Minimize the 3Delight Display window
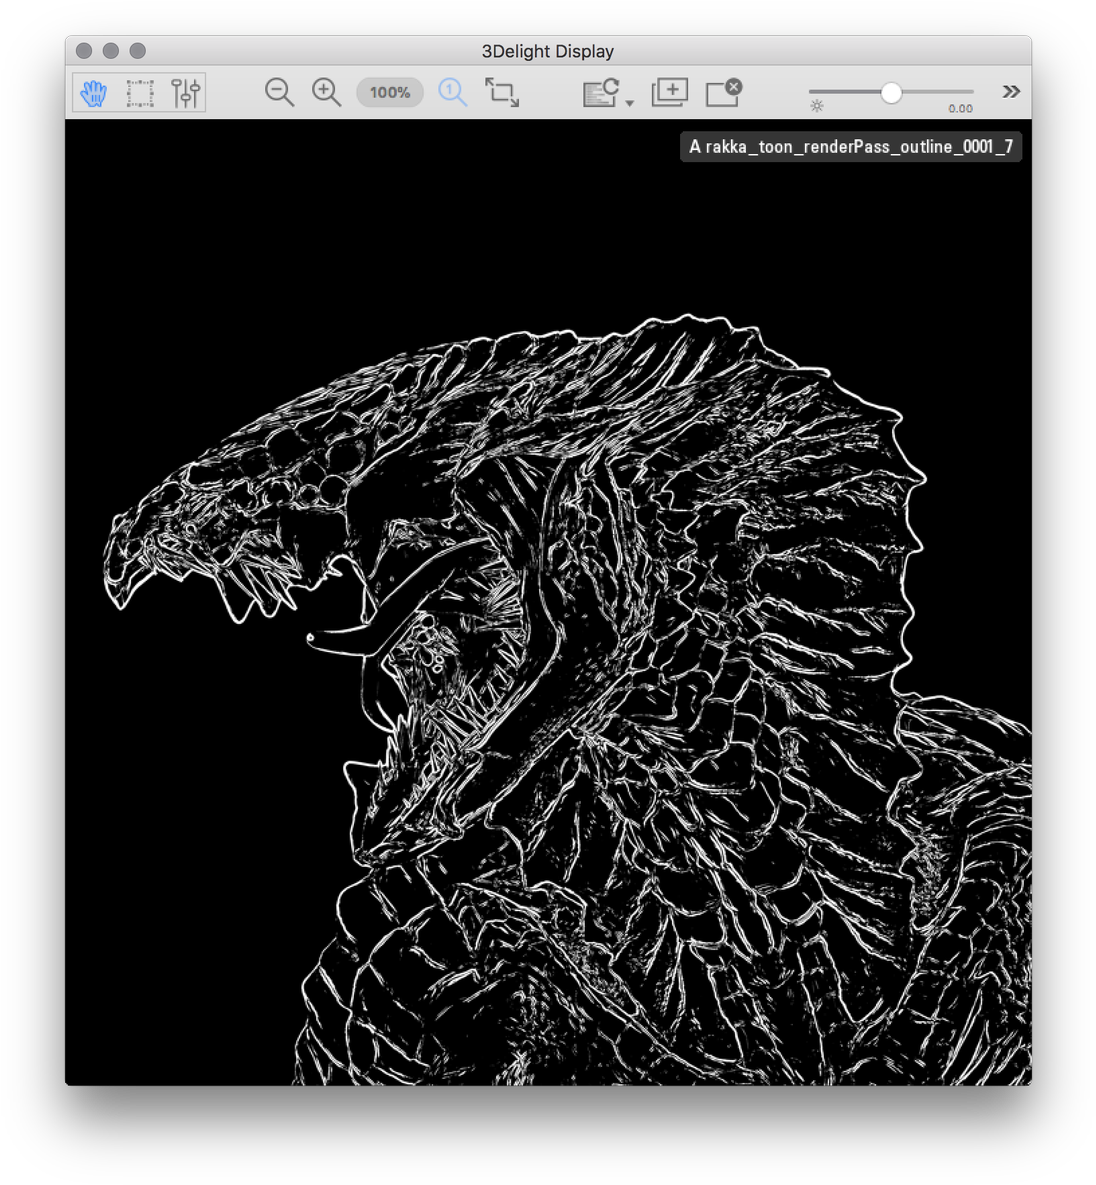Image resolution: width=1096 pixels, height=1185 pixels. (x=110, y=51)
